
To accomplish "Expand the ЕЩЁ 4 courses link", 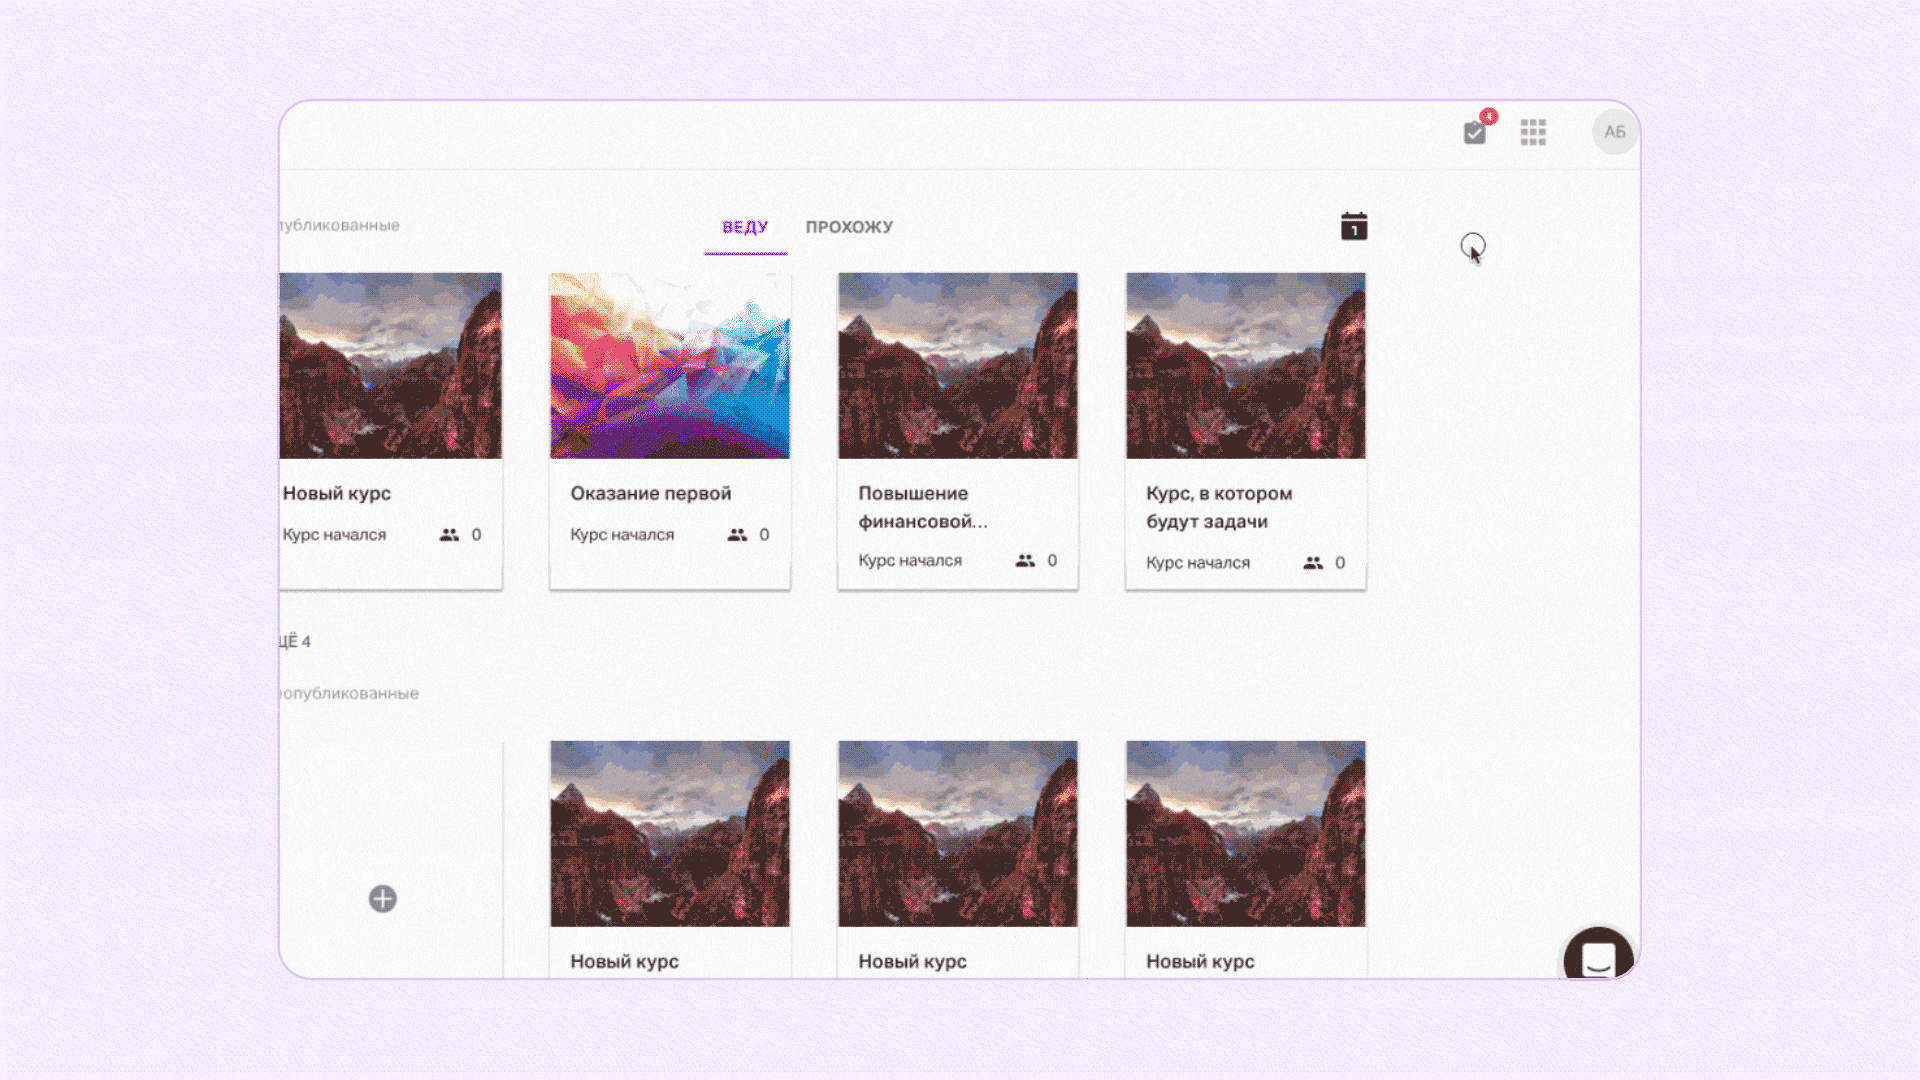I will 296,641.
